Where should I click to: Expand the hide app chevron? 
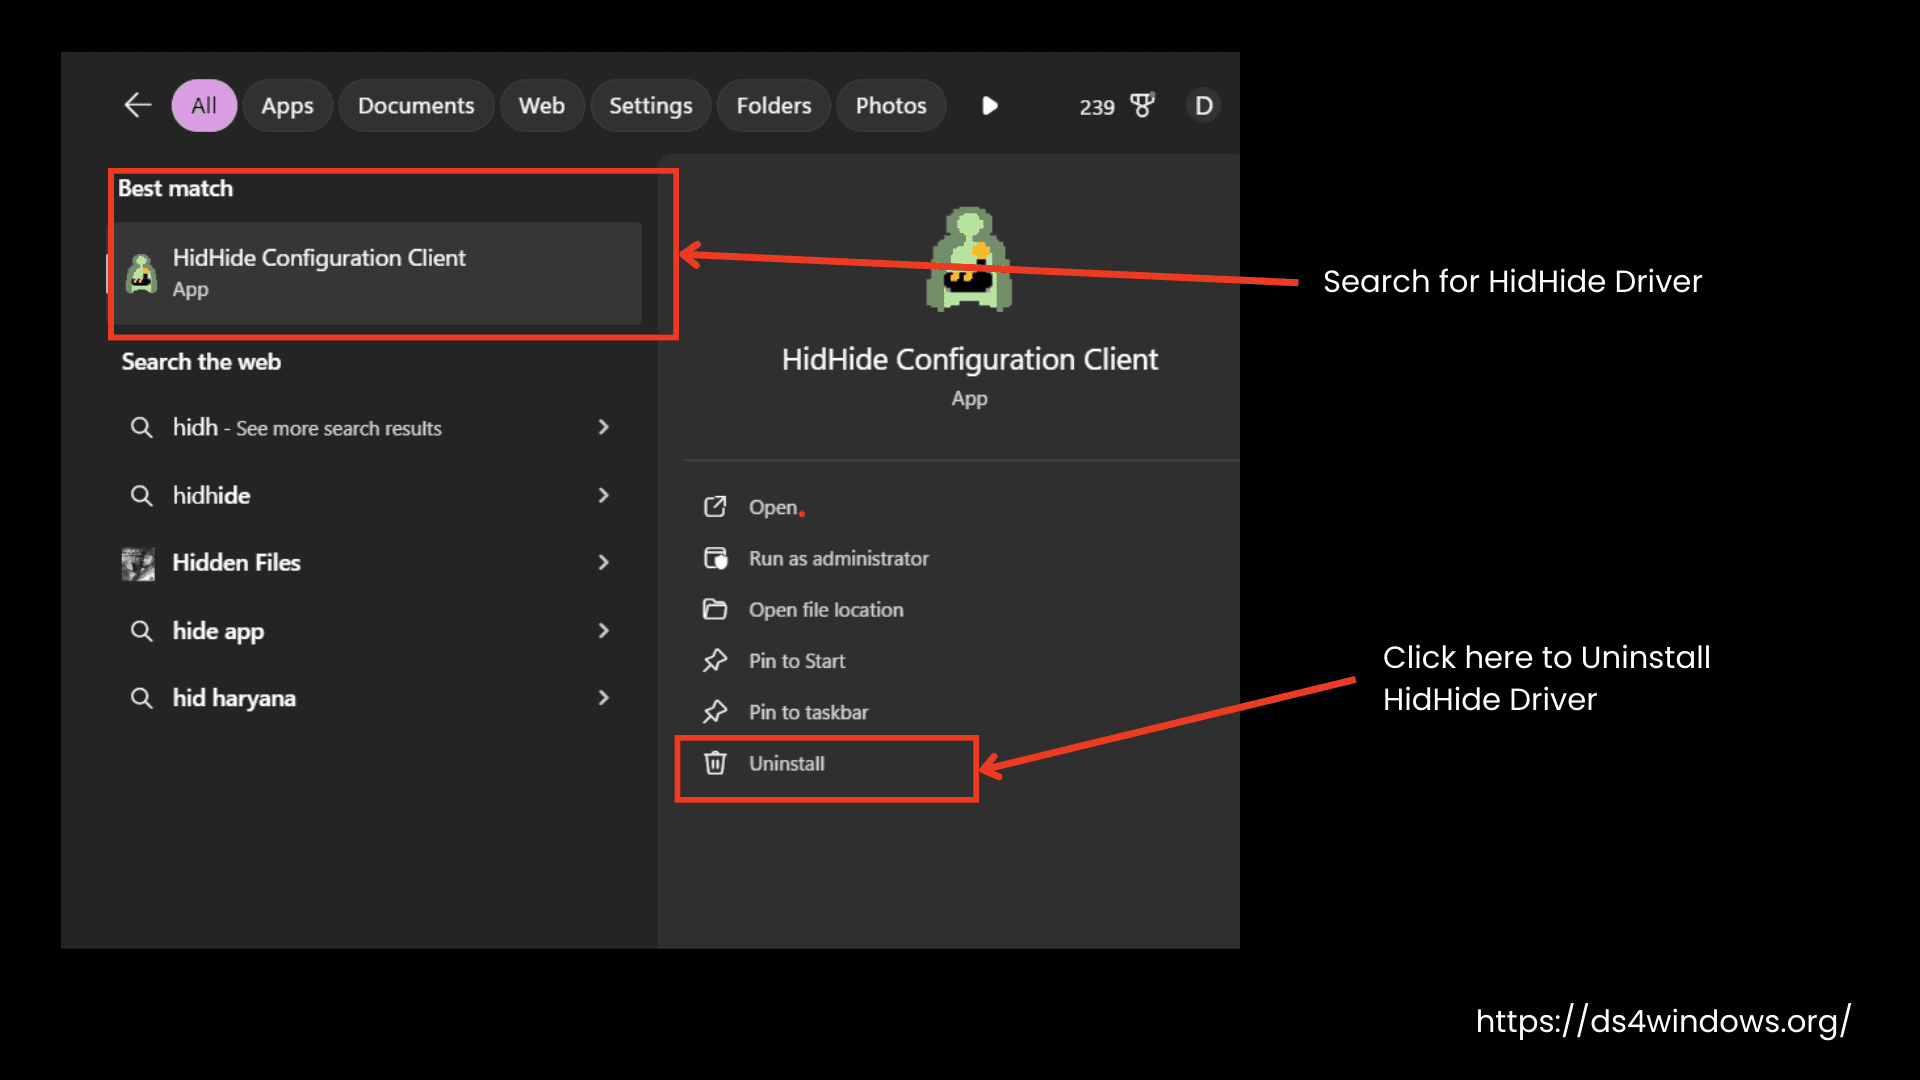603,630
